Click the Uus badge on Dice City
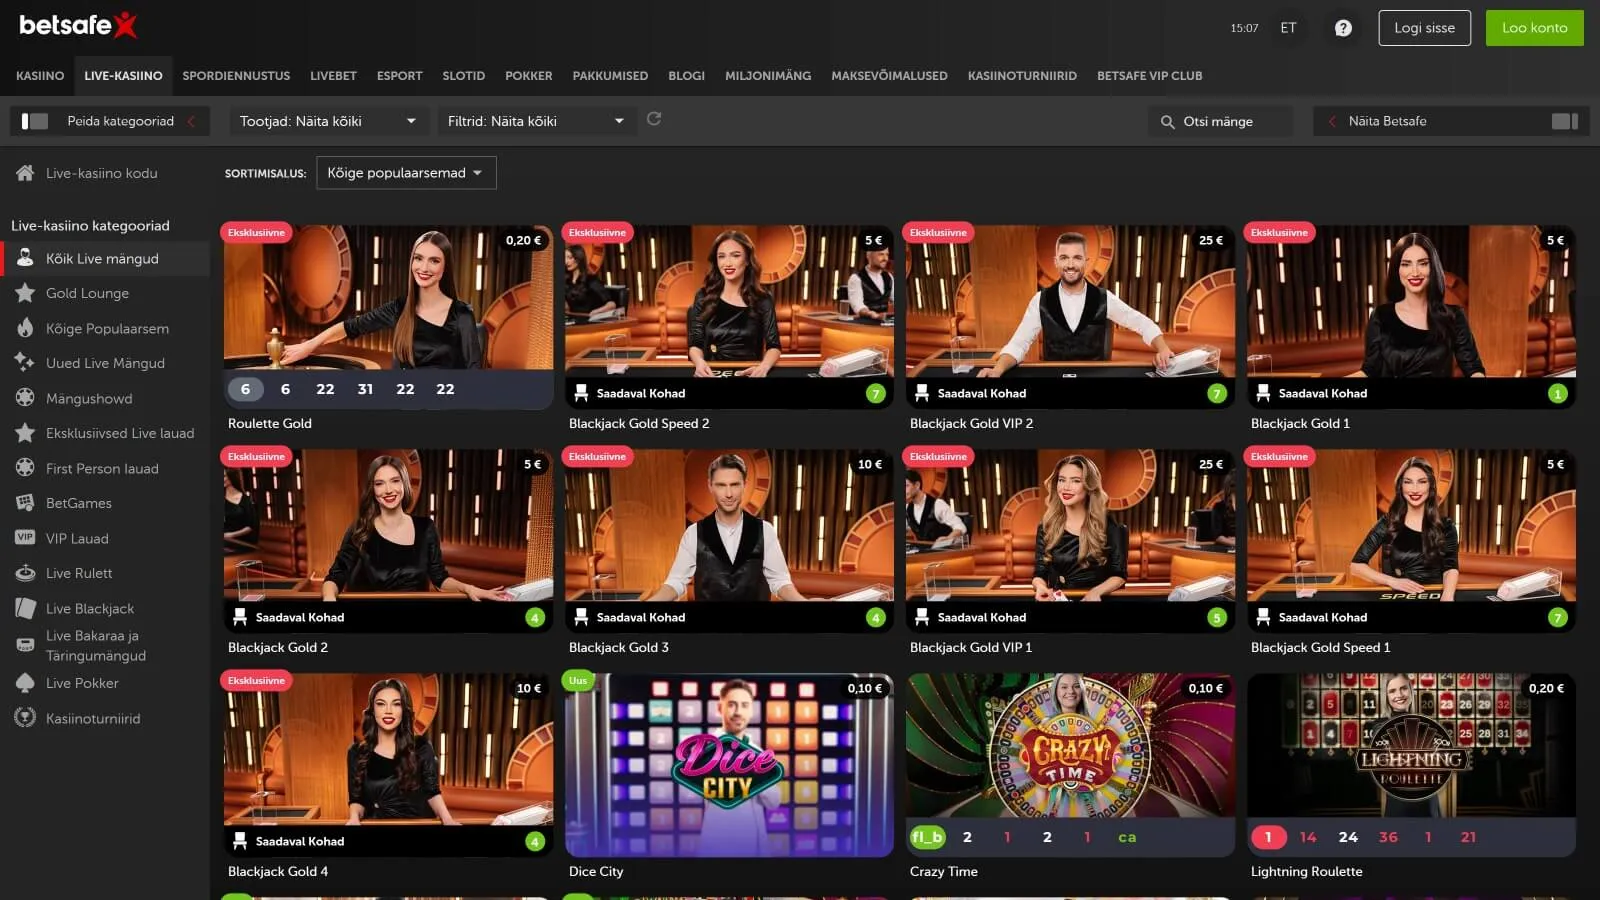The height and width of the screenshot is (900, 1600). (x=578, y=681)
